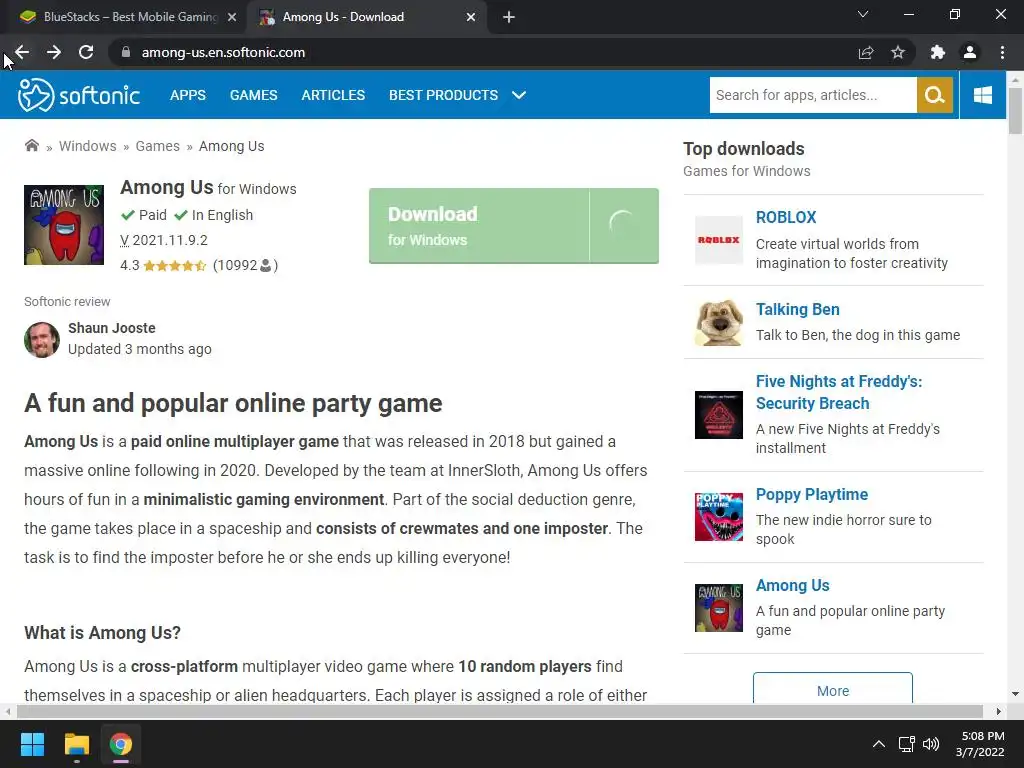Click Shaun Jooste's author avatar
The width and height of the screenshot is (1024, 768).
(42, 340)
